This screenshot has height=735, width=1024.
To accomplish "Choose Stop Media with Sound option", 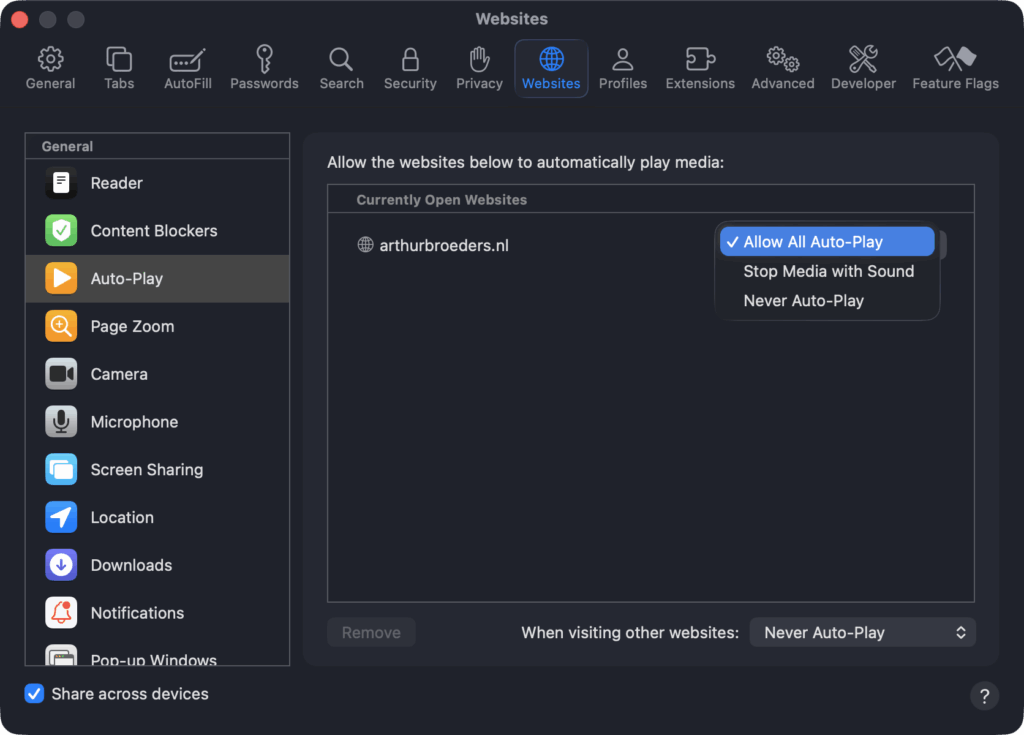I will click(828, 271).
